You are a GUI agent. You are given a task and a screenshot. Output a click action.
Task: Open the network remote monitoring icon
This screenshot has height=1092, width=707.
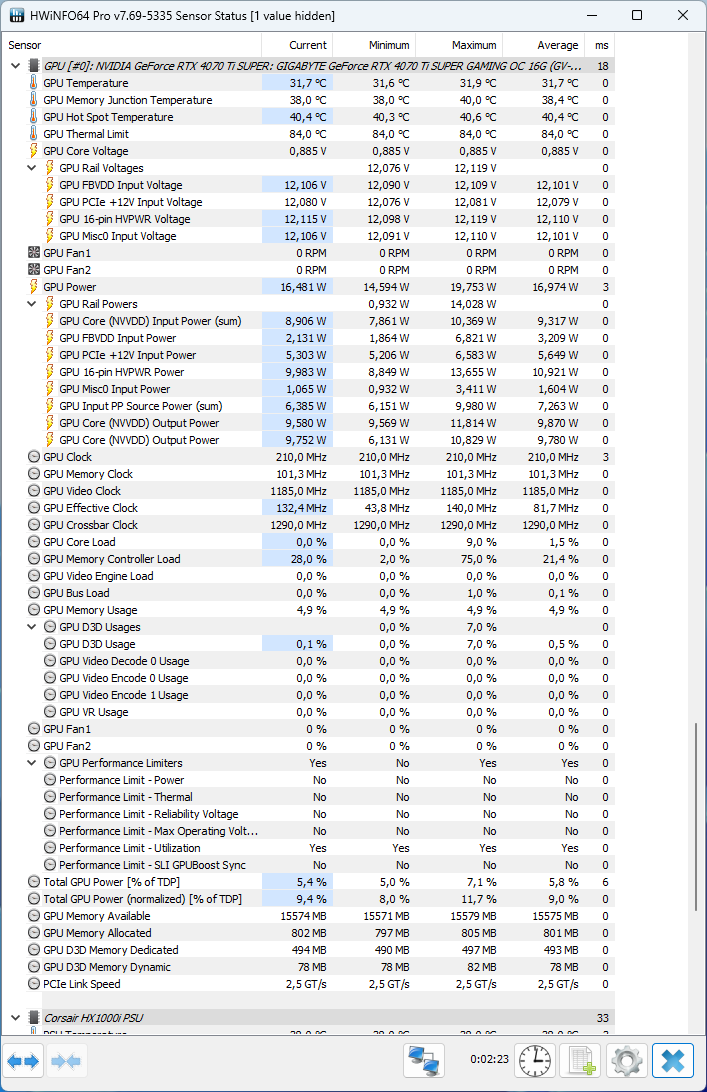tap(424, 1061)
